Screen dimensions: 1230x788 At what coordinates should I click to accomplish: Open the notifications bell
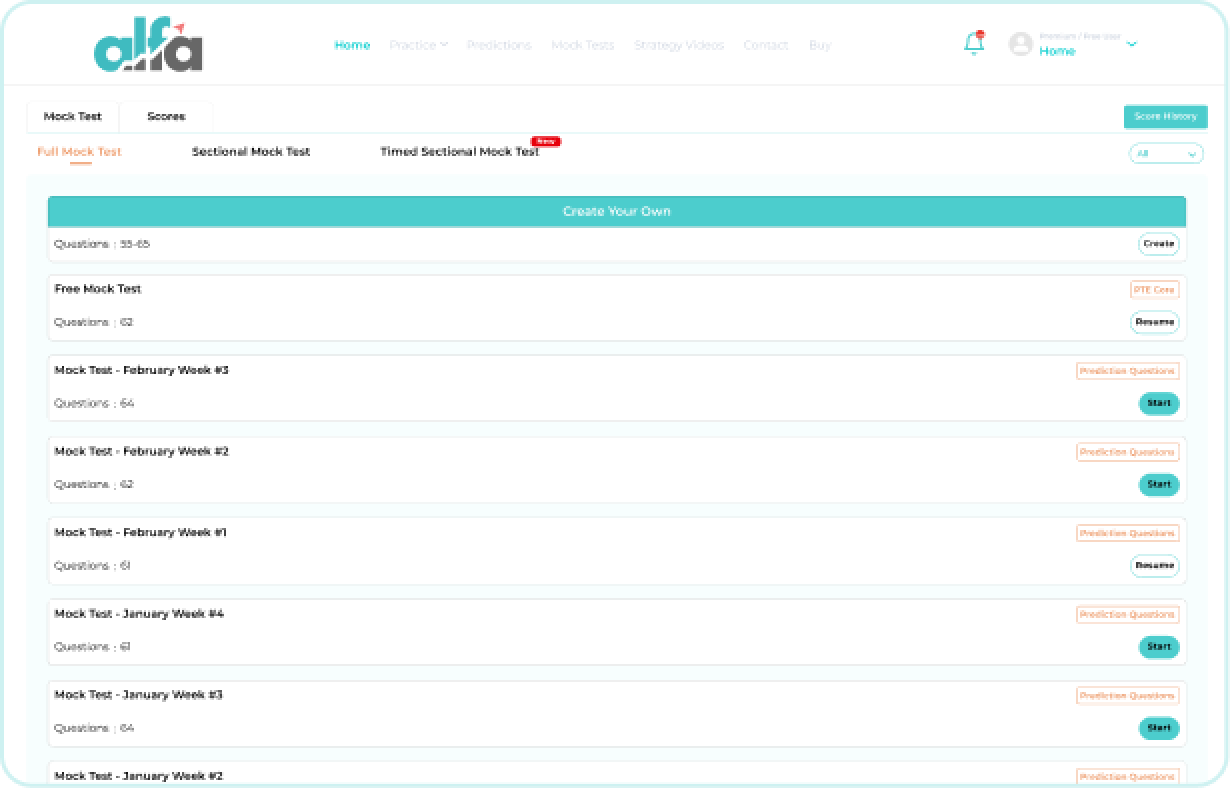click(x=973, y=44)
